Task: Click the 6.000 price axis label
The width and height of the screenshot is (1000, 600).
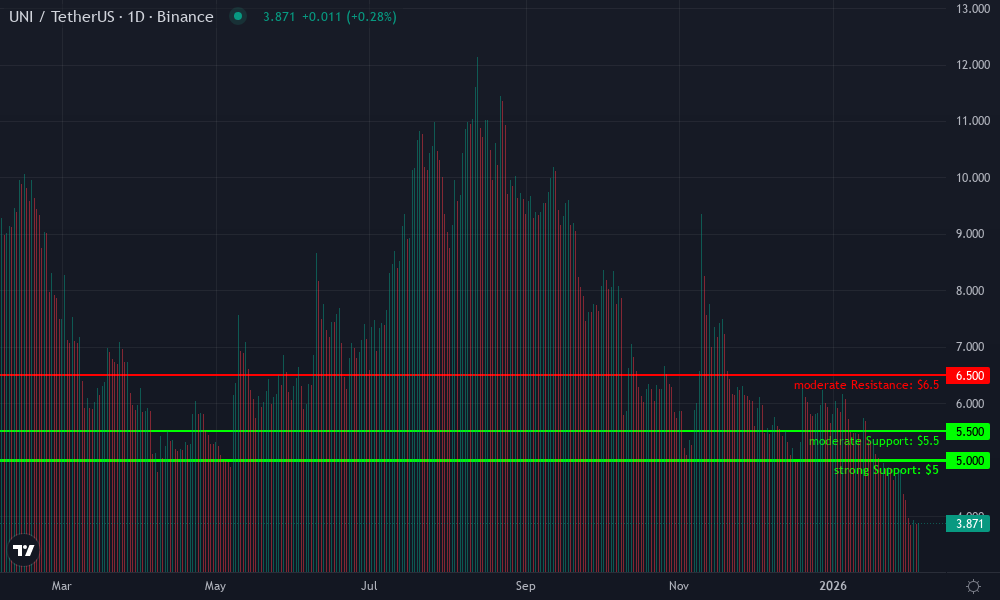Action: click(x=970, y=403)
